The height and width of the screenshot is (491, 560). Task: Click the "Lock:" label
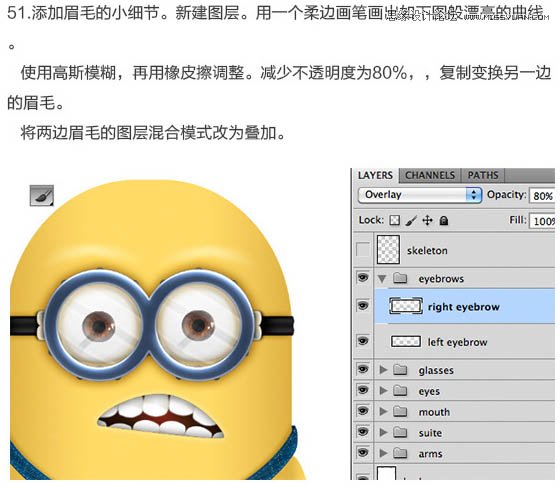tap(371, 220)
